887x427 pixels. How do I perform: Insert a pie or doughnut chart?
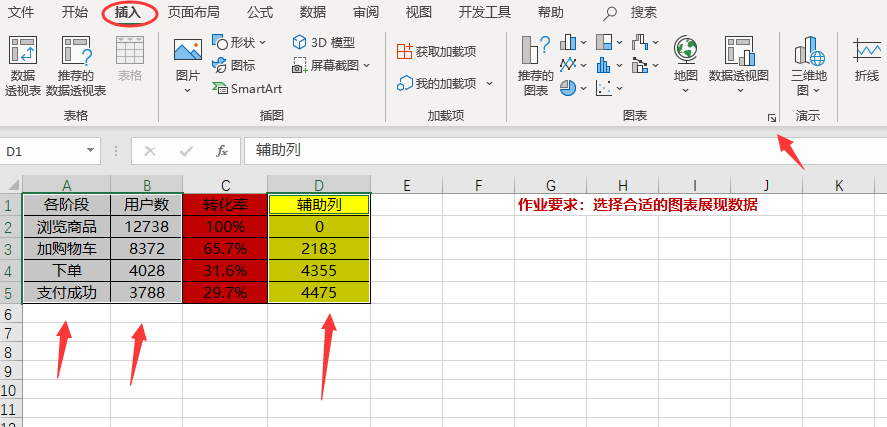567,88
